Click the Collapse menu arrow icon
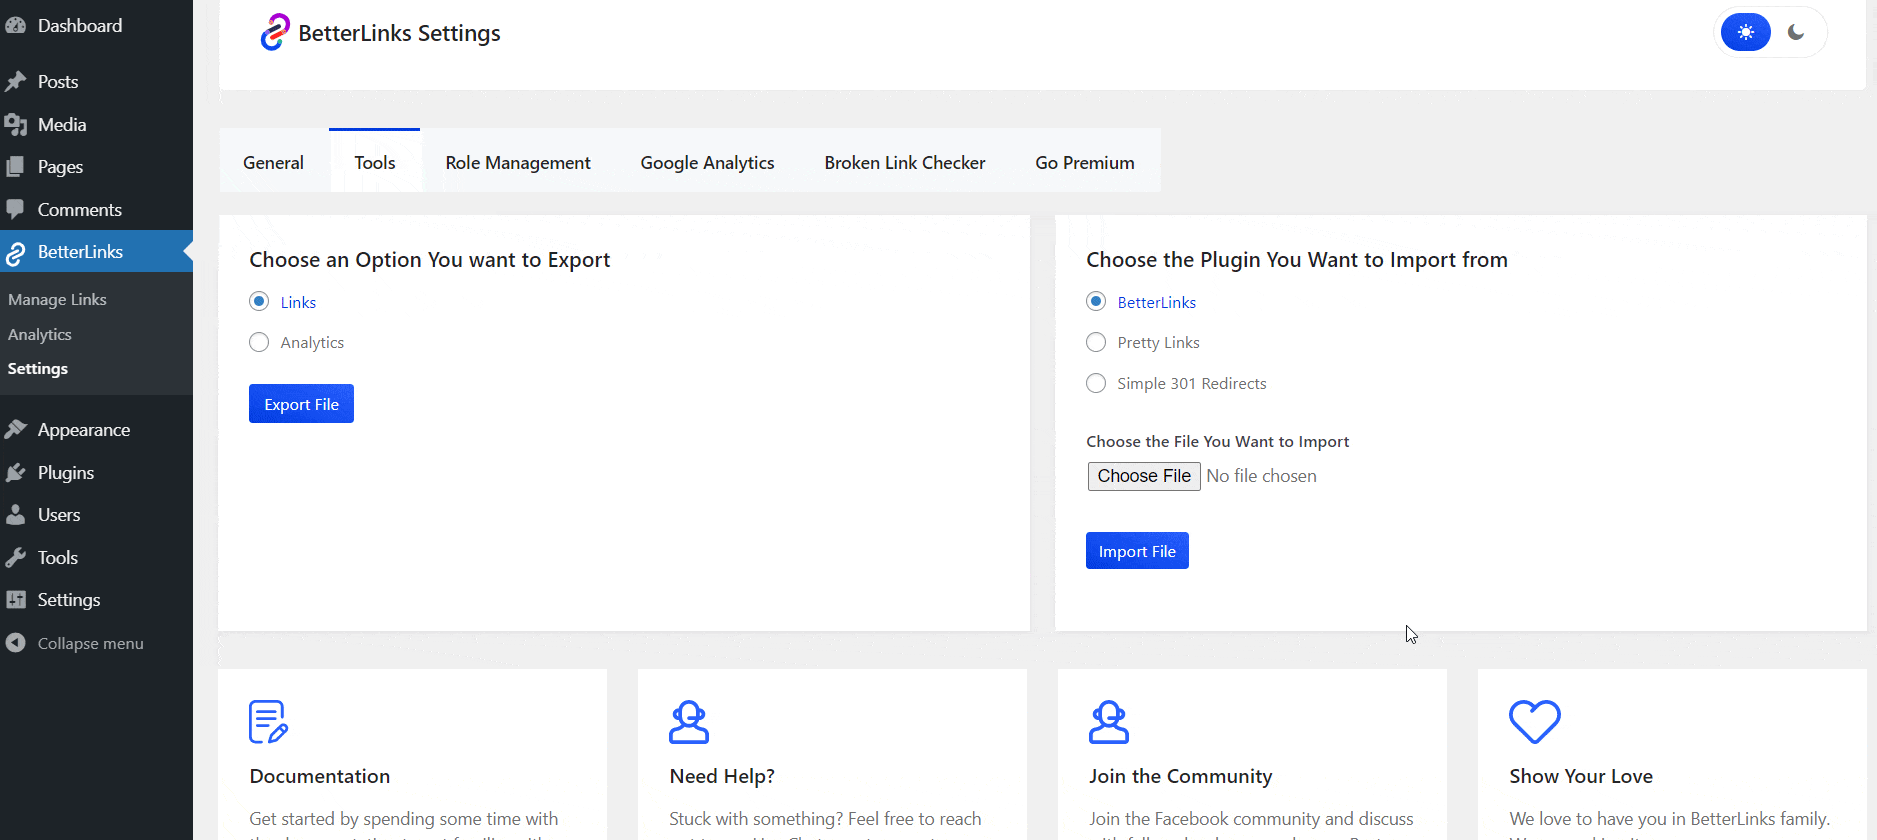The image size is (1877, 840). point(15,643)
